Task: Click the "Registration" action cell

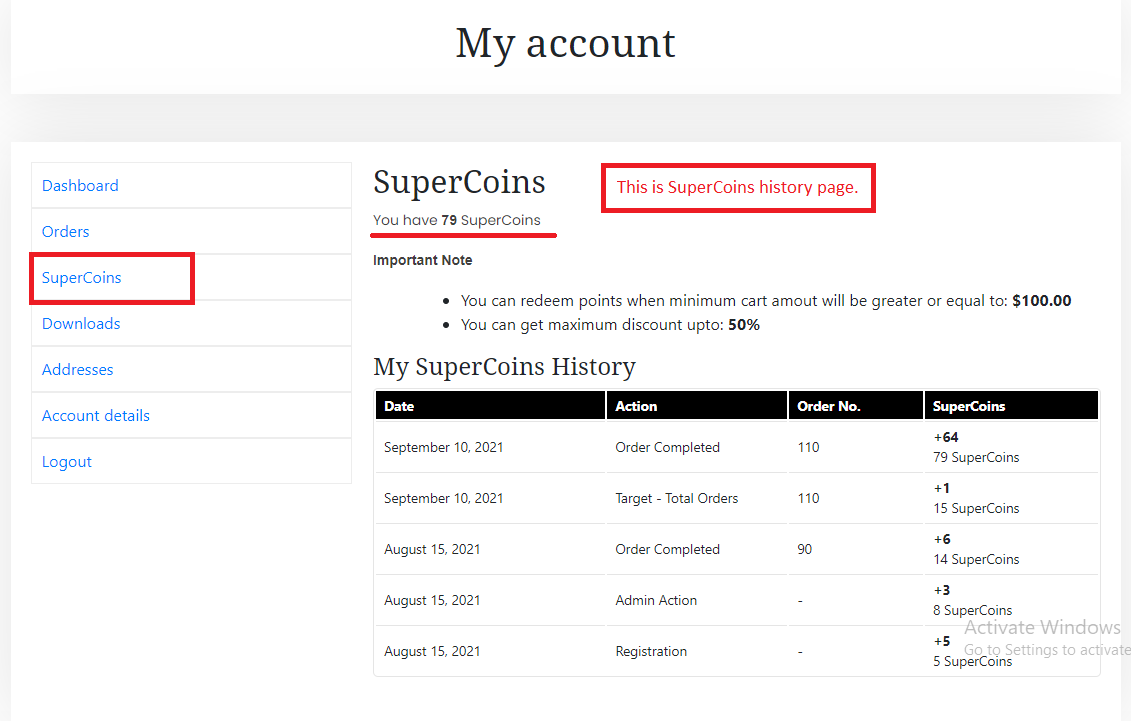Action: tap(651, 651)
